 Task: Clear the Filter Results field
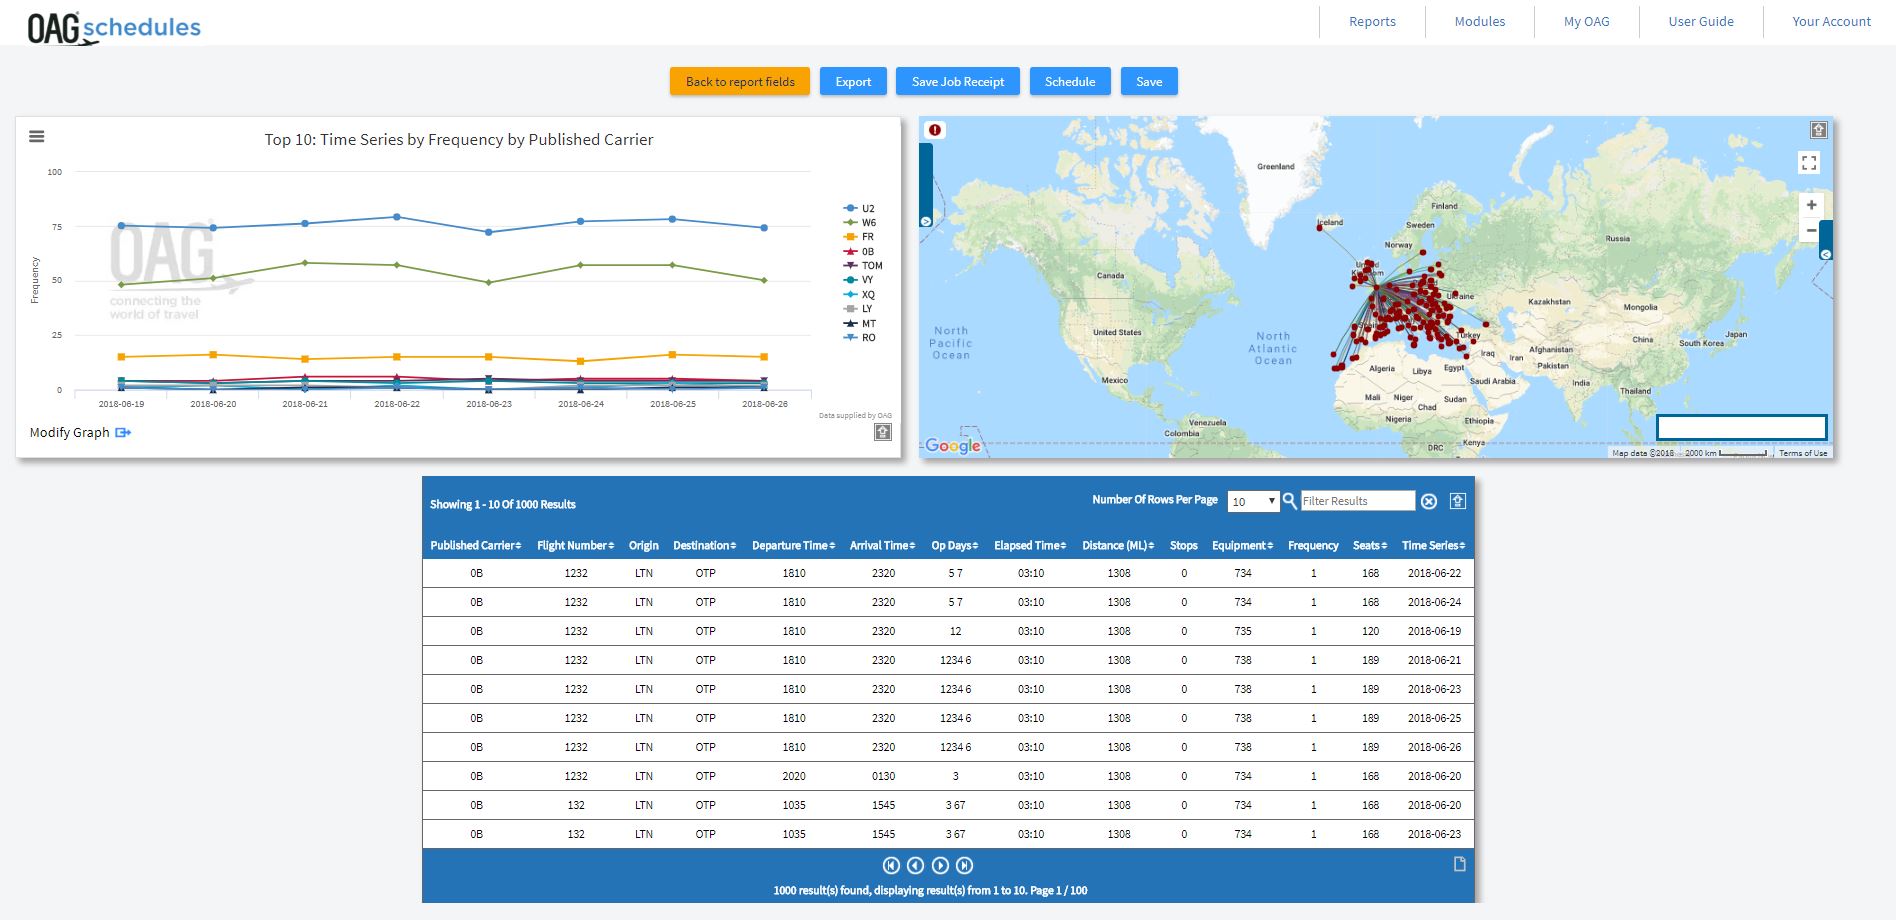coord(1429,502)
